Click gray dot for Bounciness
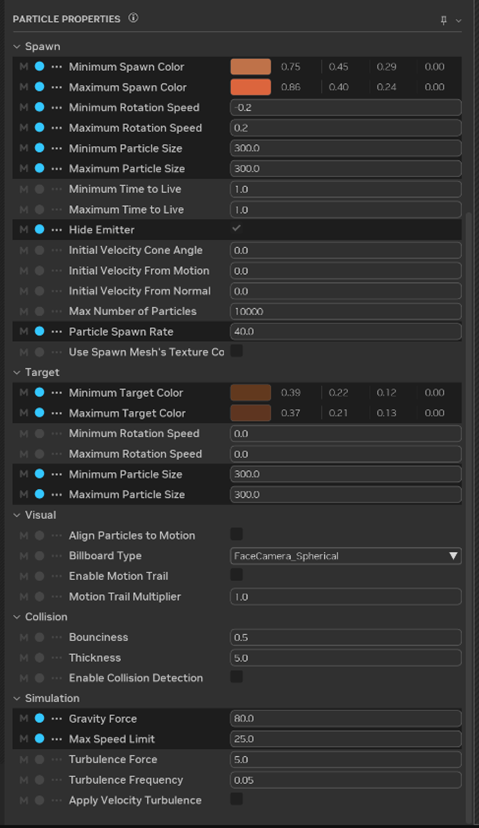Image resolution: width=479 pixels, height=828 pixels. pyautogui.click(x=40, y=637)
